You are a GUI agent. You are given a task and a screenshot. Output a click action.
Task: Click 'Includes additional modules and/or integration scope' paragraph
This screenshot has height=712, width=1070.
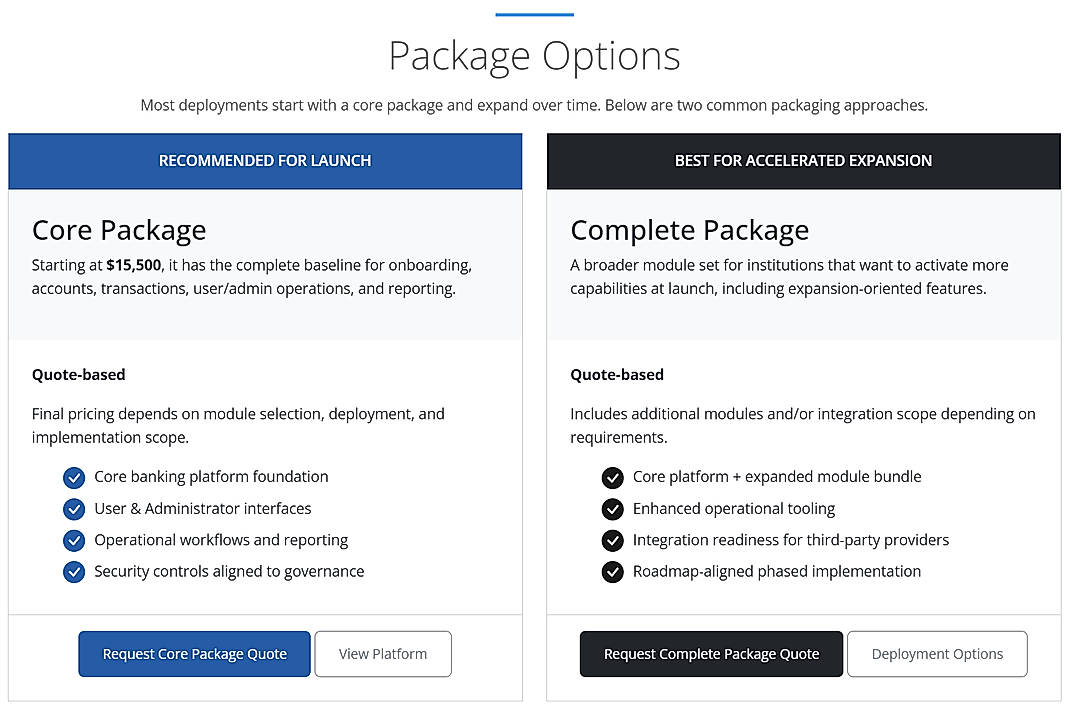pos(802,425)
